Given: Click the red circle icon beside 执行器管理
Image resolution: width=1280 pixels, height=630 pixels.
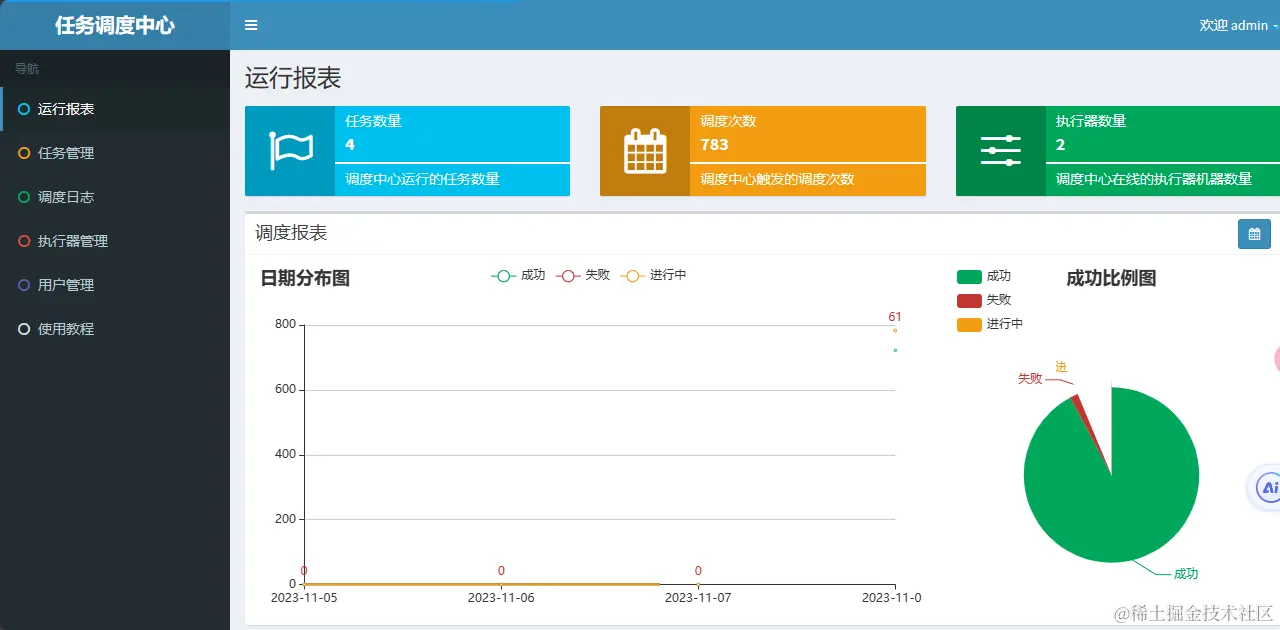Looking at the screenshot, I should coord(24,241).
